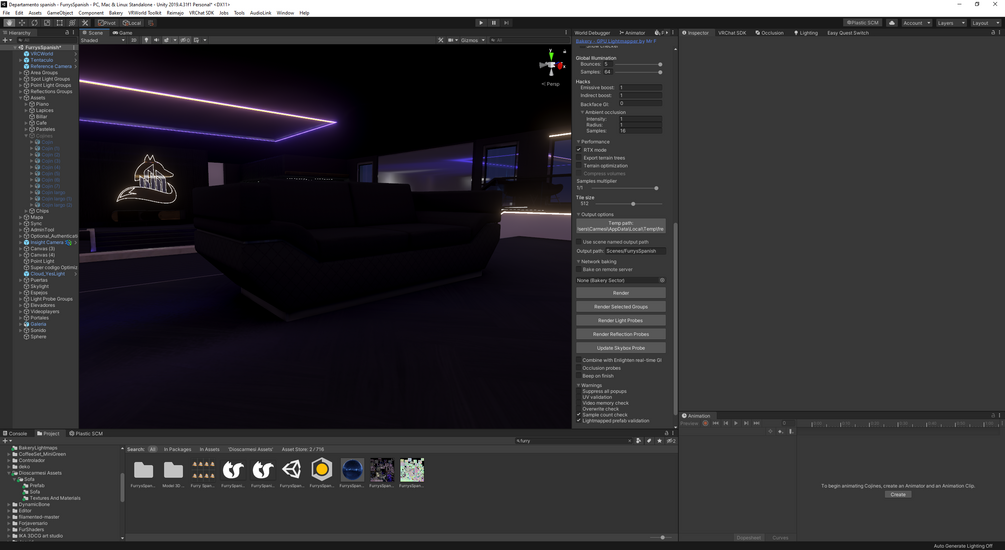Image resolution: width=1005 pixels, height=550 pixels.
Task: Toggle scene audio speaker icon
Action: [156, 40]
